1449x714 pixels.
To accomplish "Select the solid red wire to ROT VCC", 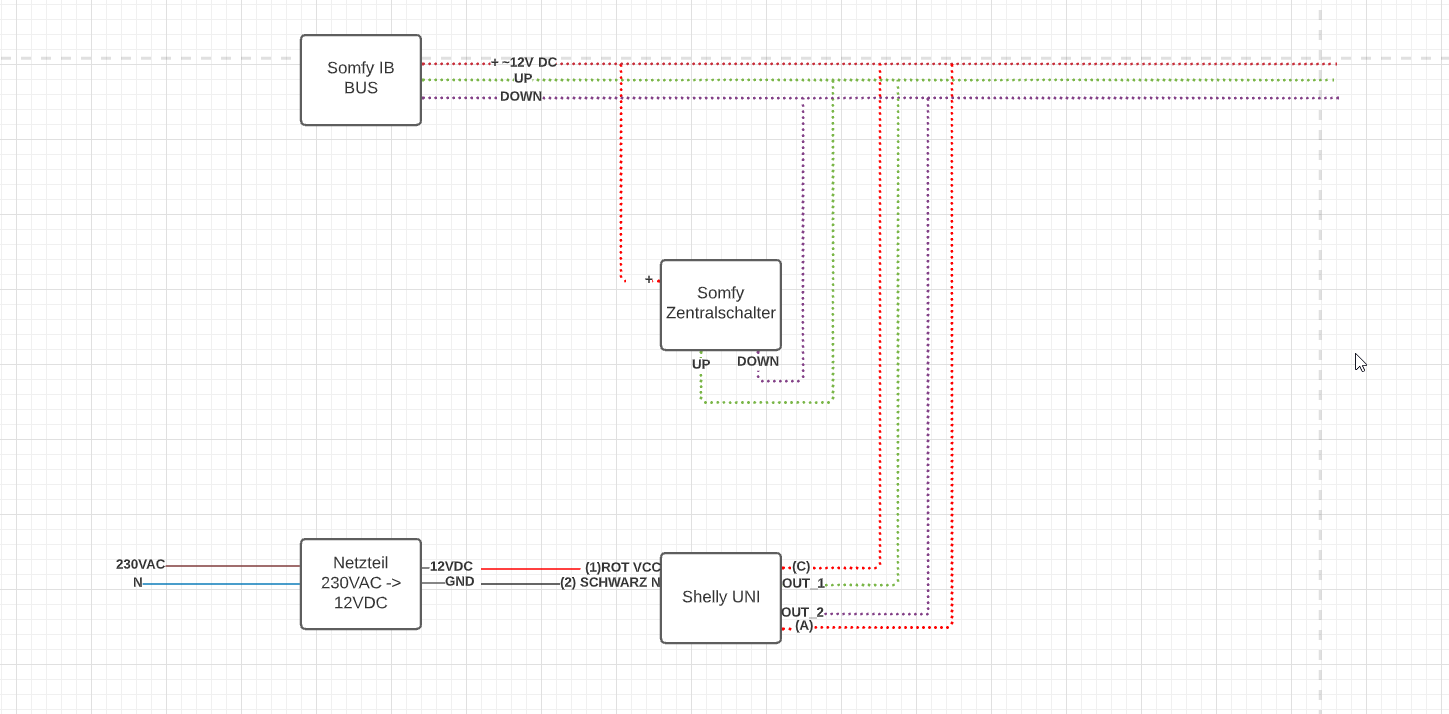I will (531, 569).
